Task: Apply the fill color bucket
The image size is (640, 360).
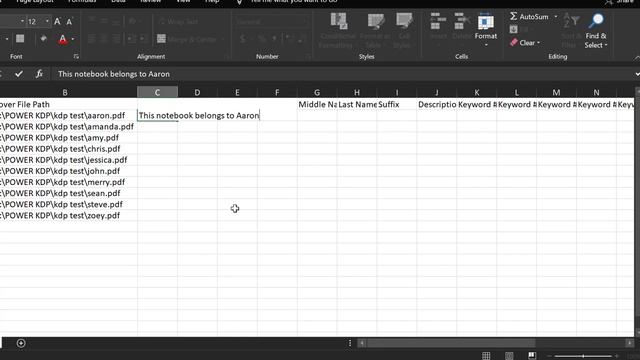Action: pyautogui.click(x=43, y=39)
